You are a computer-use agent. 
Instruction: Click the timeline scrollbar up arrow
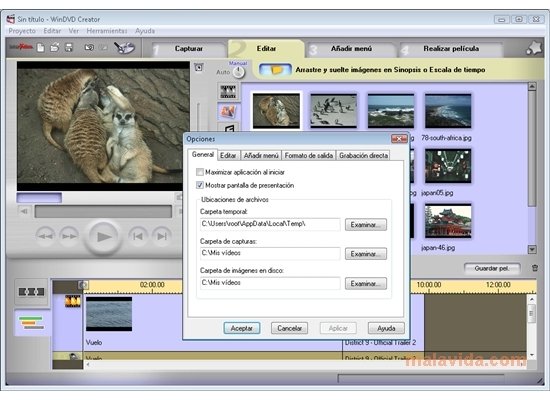(531, 299)
